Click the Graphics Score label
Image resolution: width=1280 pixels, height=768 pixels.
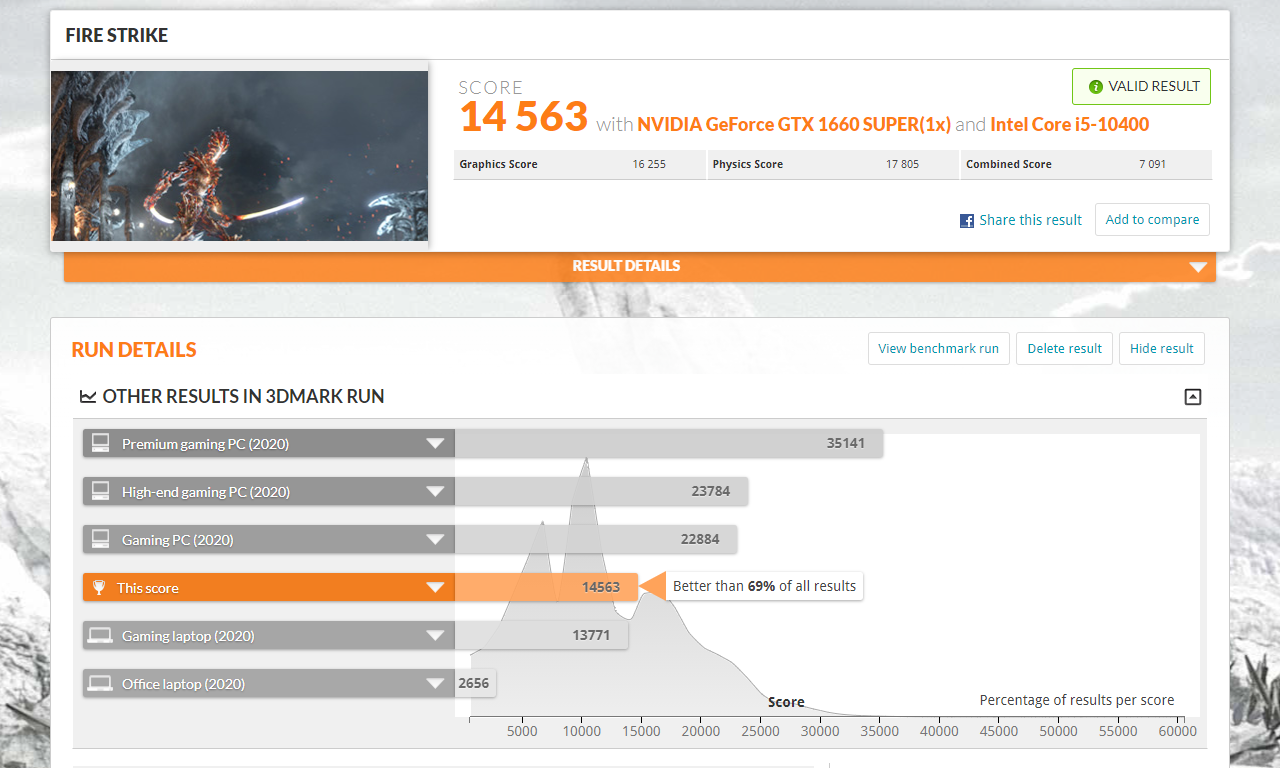tap(498, 164)
